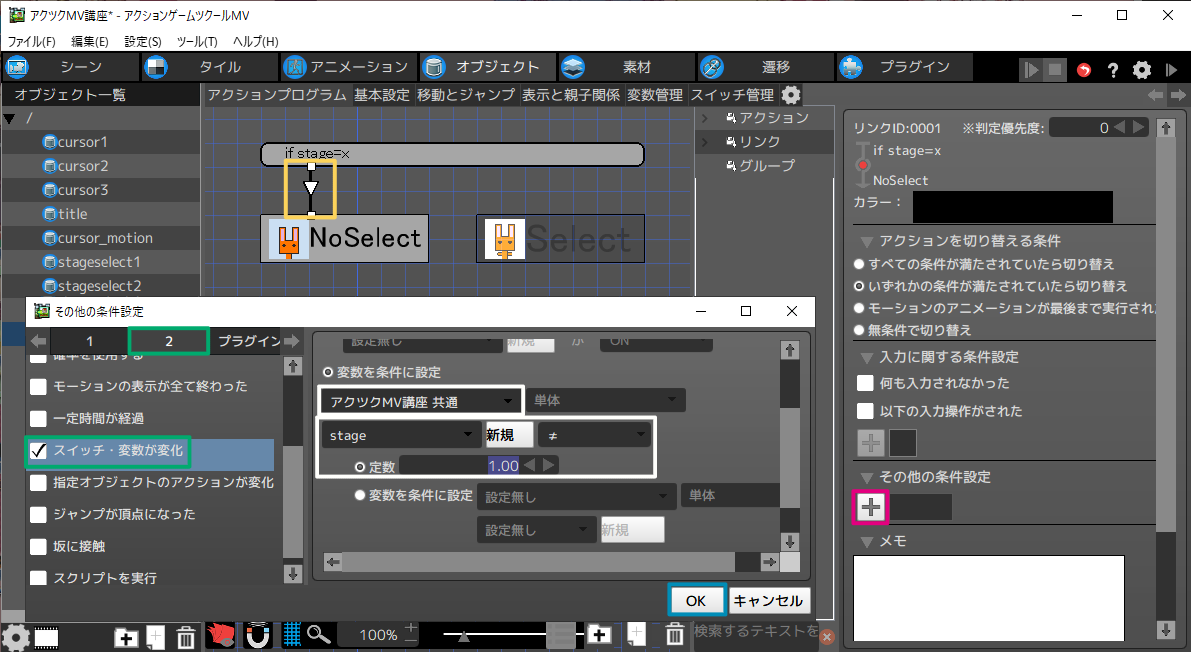Open the stage variable dropdown
Image resolution: width=1191 pixels, height=652 pixels.
tap(400, 436)
